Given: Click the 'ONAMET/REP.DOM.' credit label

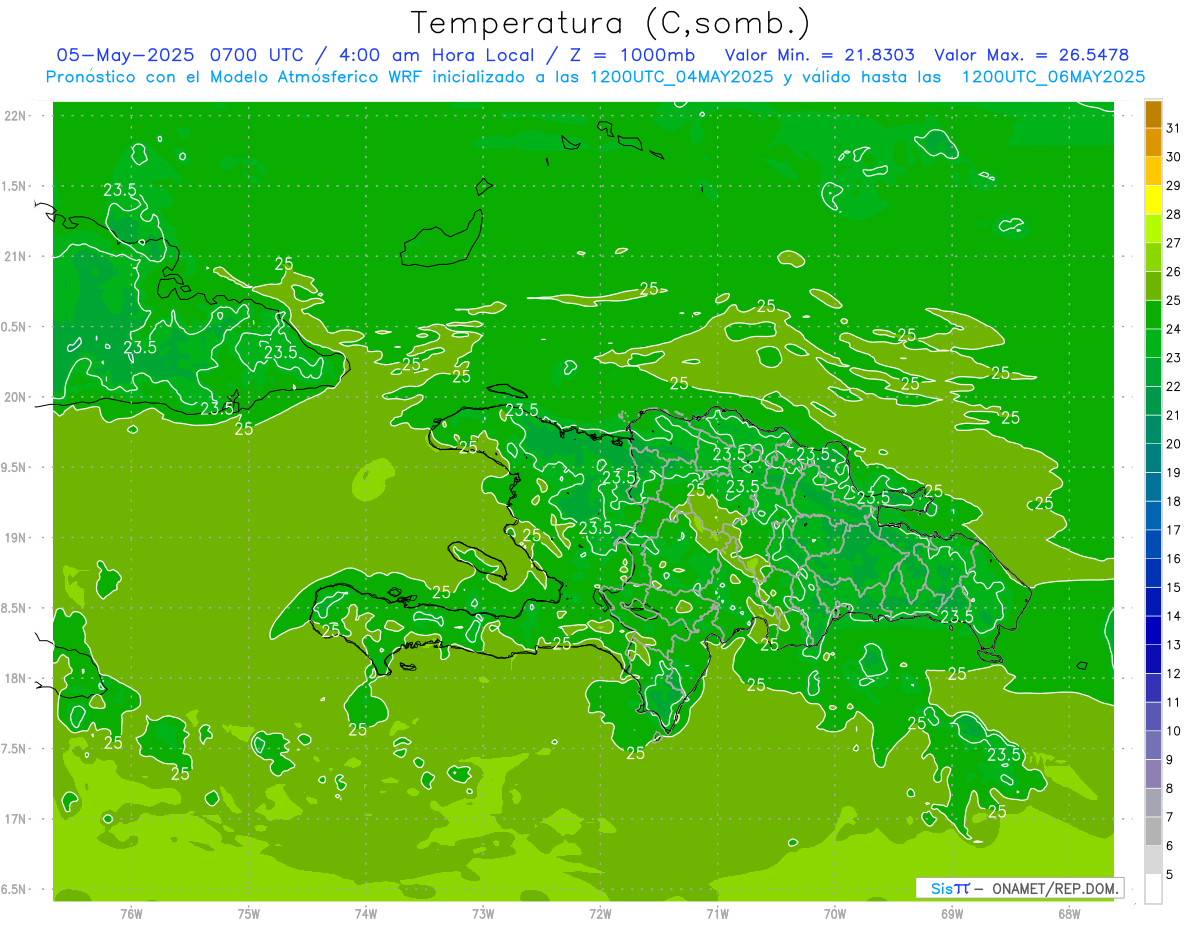Looking at the screenshot, I should click(x=1053, y=888).
